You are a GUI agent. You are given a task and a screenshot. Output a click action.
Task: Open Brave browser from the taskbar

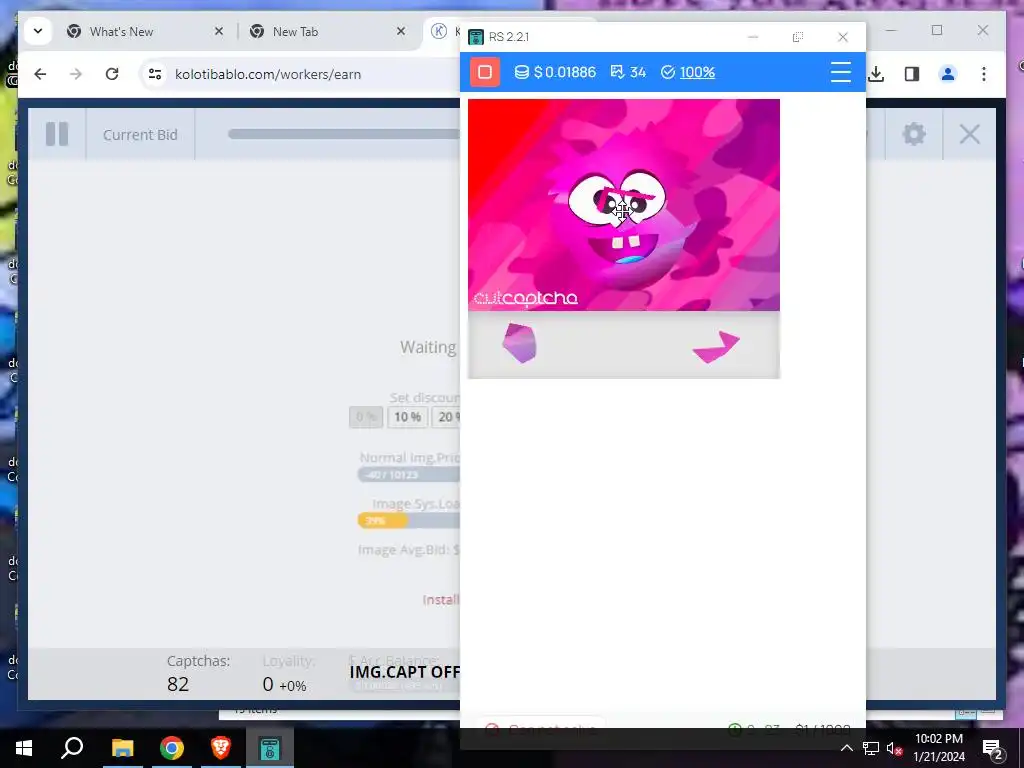[x=221, y=748]
